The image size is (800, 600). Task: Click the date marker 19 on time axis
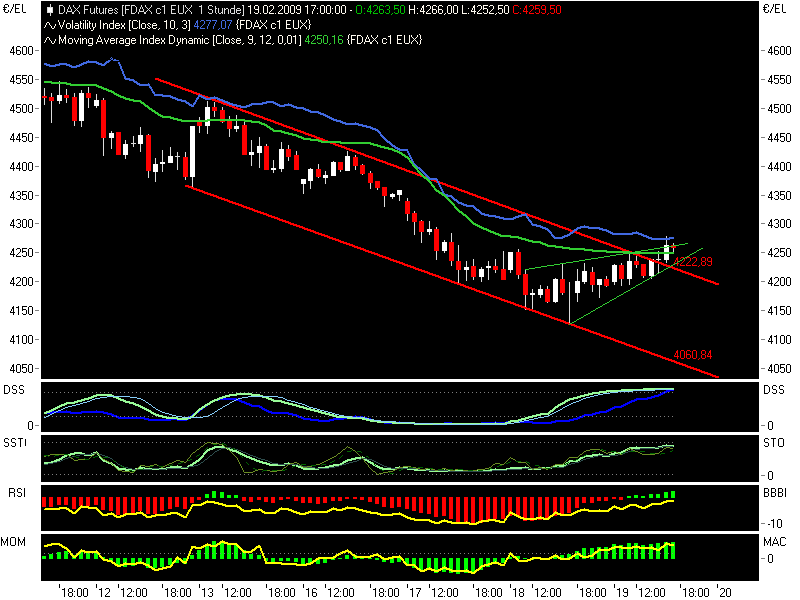pos(623,593)
